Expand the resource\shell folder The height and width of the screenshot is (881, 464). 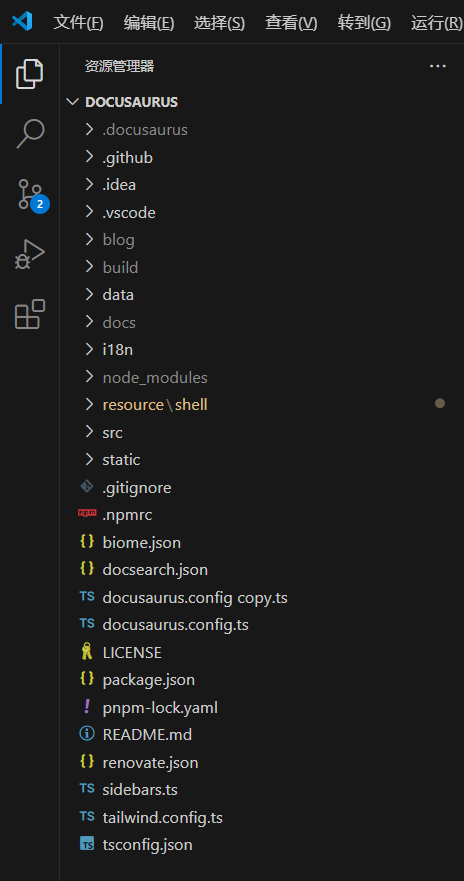coord(89,405)
